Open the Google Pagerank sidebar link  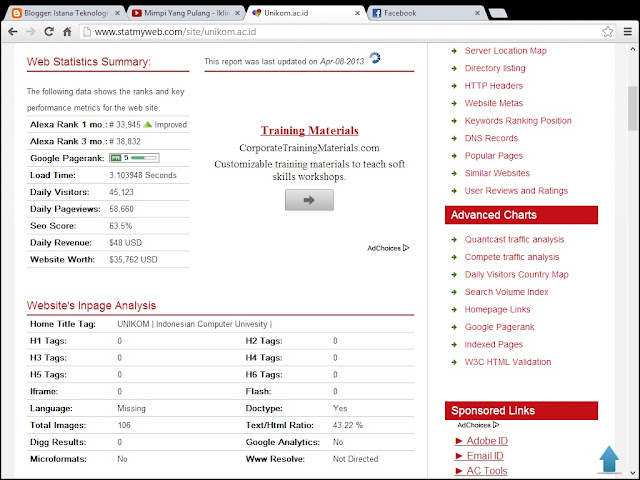tap(499, 327)
